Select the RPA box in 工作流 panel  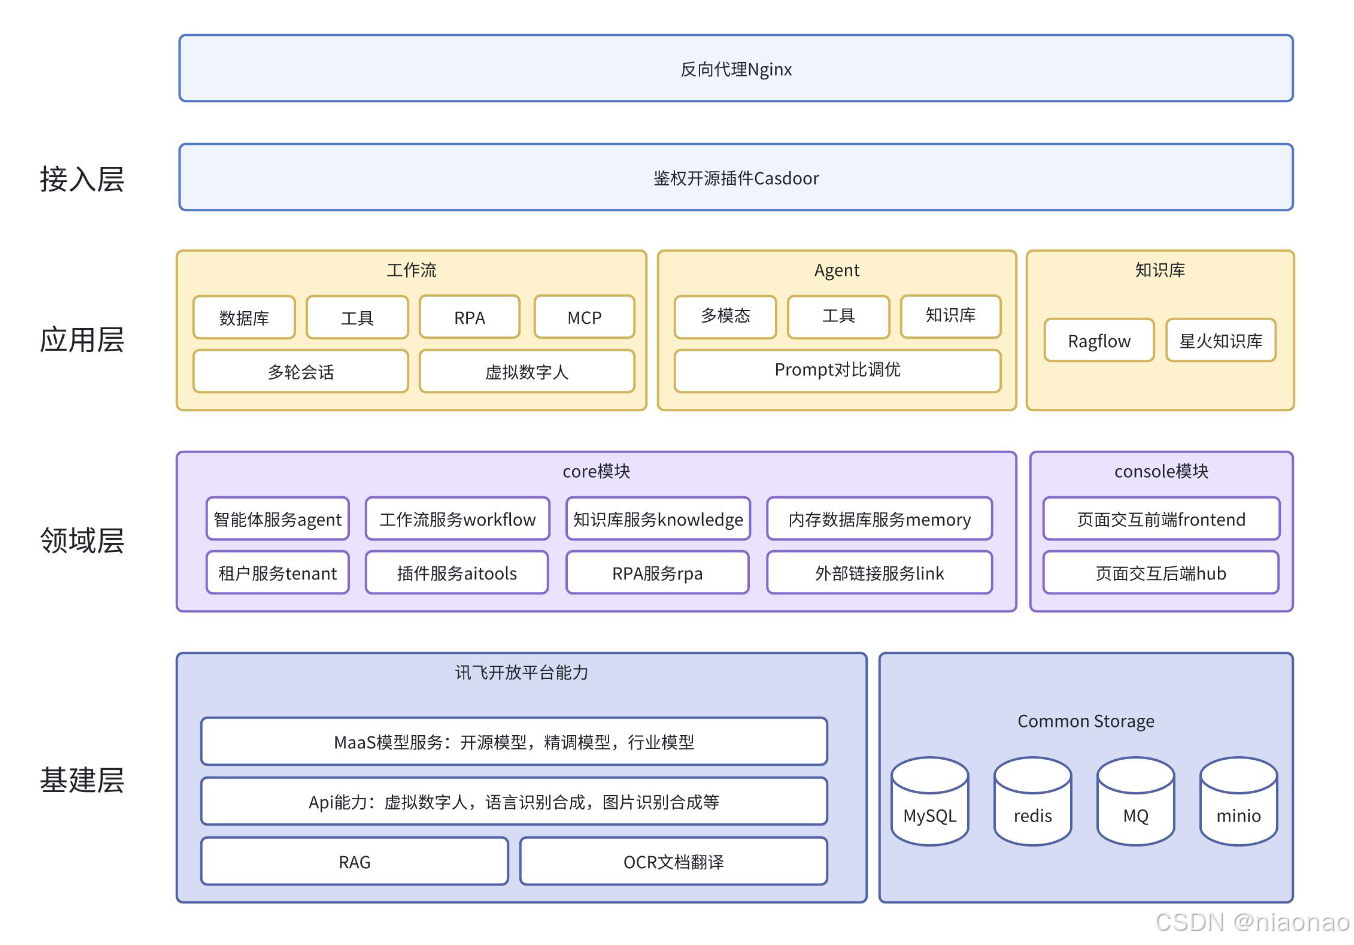coord(470,317)
